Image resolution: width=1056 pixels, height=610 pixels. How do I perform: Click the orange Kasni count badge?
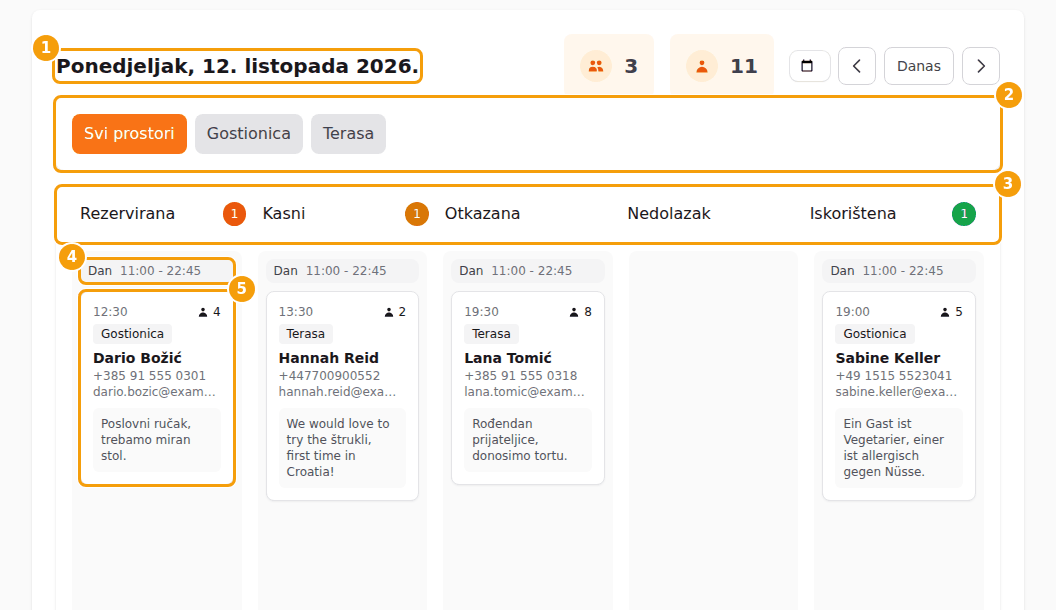point(417,214)
